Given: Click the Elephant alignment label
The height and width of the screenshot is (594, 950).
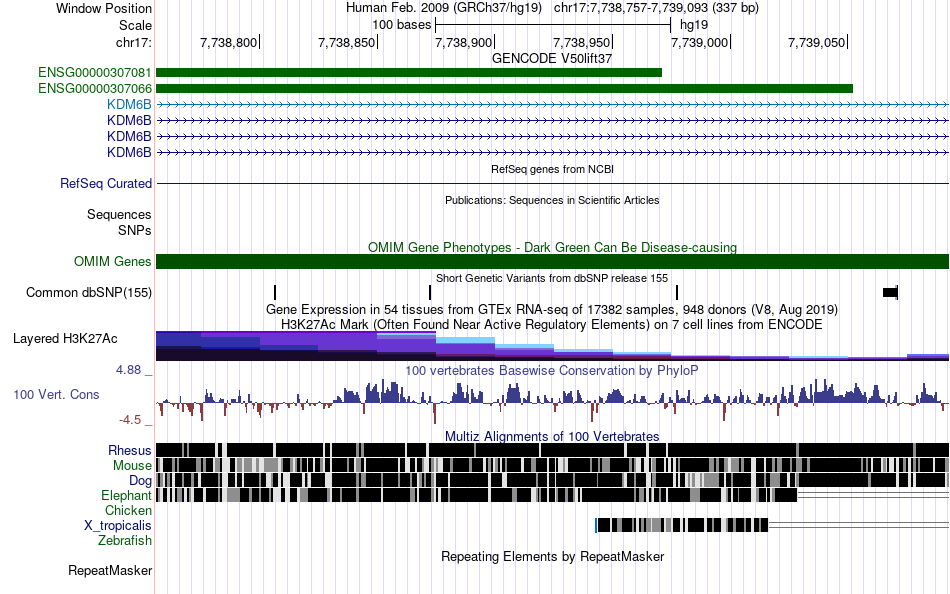Looking at the screenshot, I should [x=126, y=495].
